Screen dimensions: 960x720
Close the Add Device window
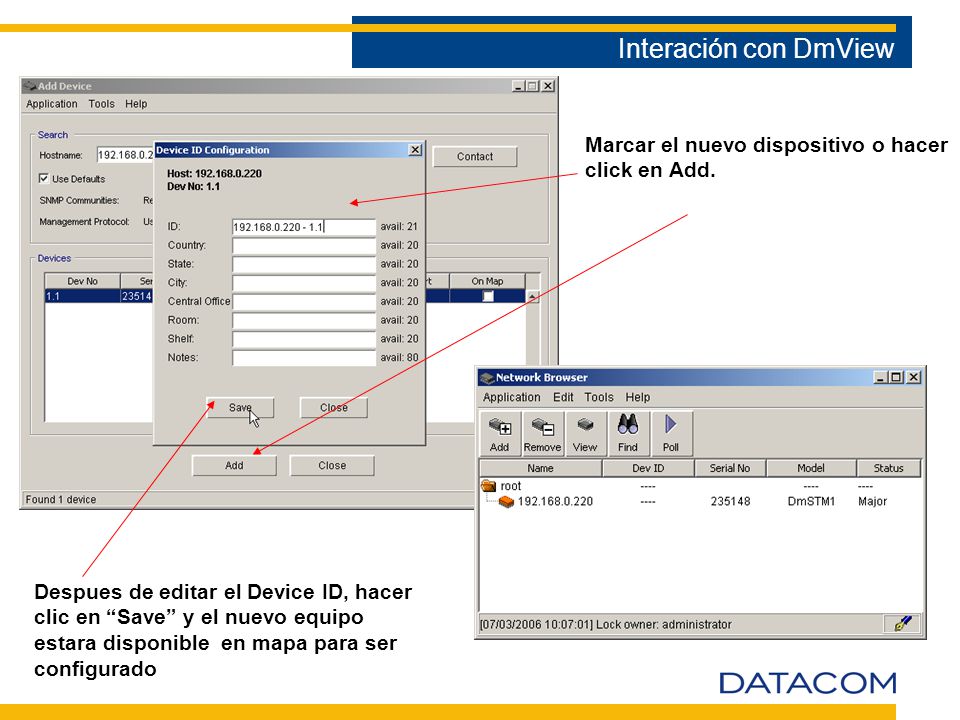[x=548, y=86]
